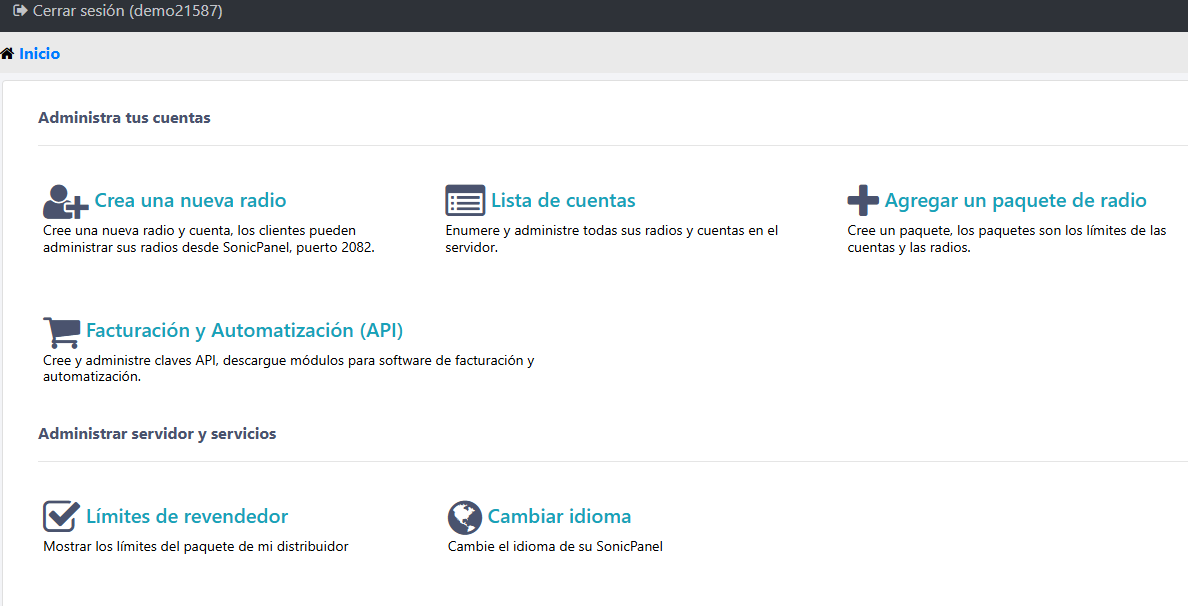
Task: Navigate to Inicio
Action: point(37,53)
